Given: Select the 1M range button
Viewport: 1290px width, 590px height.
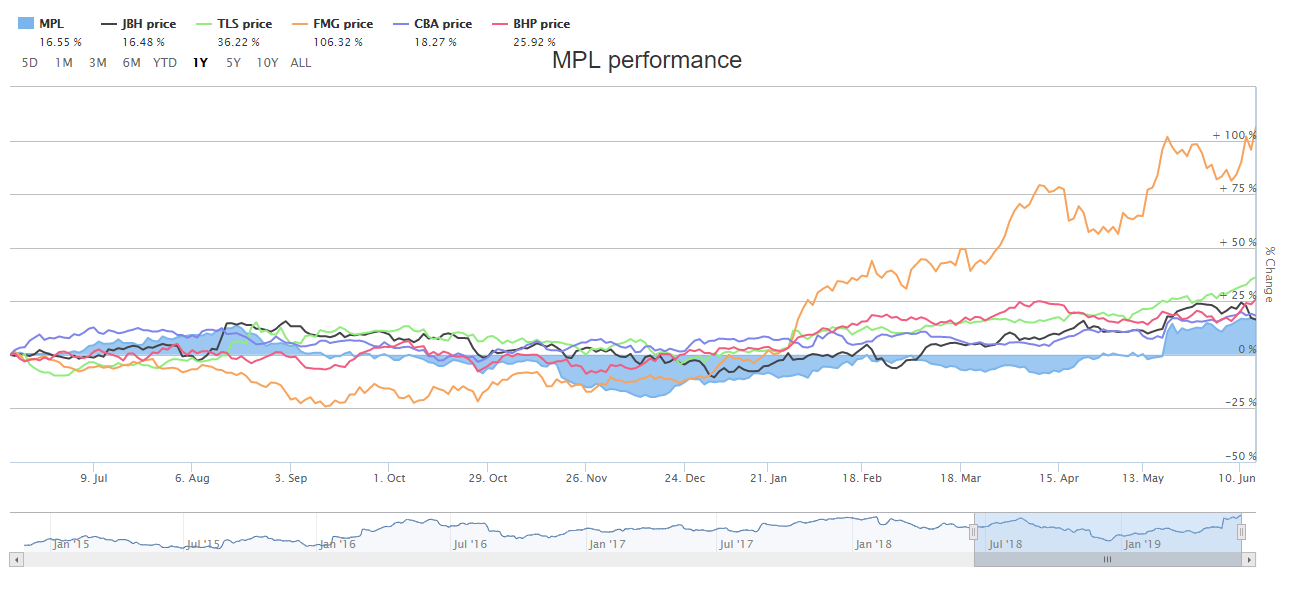Looking at the screenshot, I should tap(63, 63).
